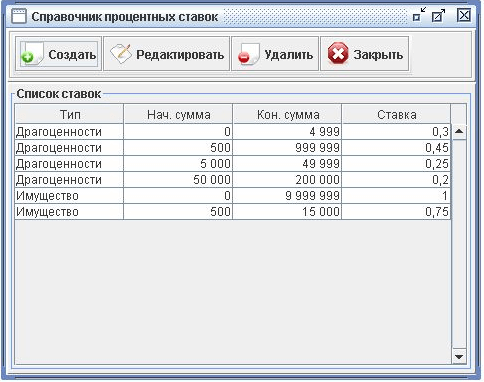Sort by the Тип column header
The width and height of the screenshot is (484, 382).
69,114
